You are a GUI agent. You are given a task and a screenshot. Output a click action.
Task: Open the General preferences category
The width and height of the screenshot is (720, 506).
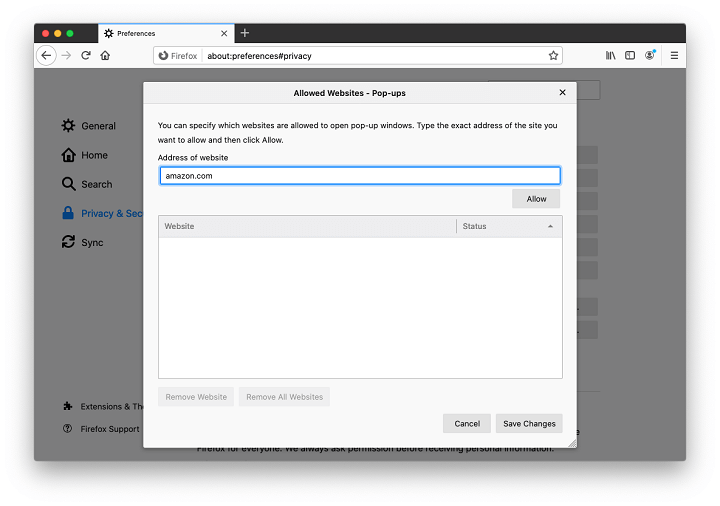[x=89, y=126]
